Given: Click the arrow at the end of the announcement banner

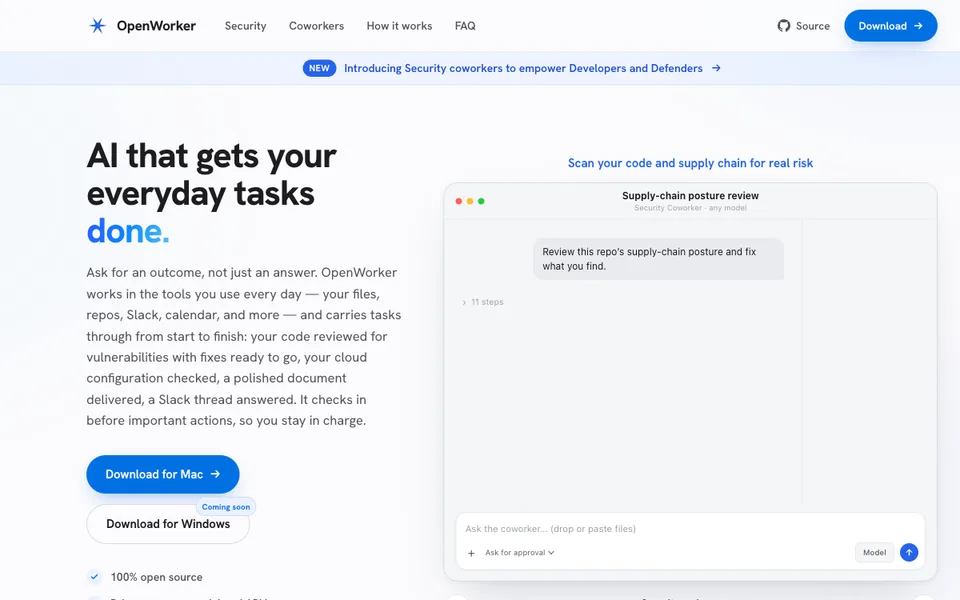Looking at the screenshot, I should pyautogui.click(x=716, y=68).
